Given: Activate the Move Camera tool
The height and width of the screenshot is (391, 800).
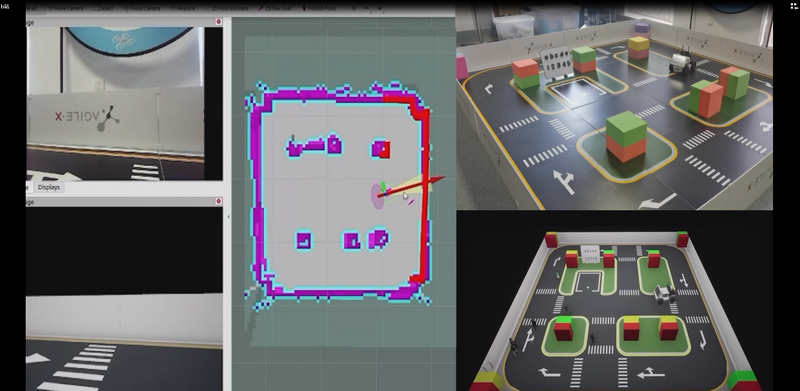Looking at the screenshot, I should point(66,9).
